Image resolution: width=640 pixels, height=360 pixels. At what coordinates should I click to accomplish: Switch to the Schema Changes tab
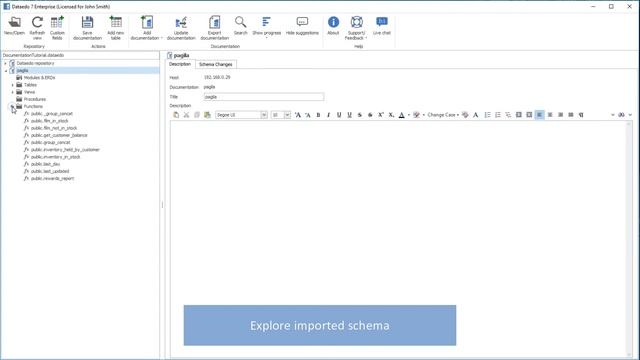(x=216, y=64)
